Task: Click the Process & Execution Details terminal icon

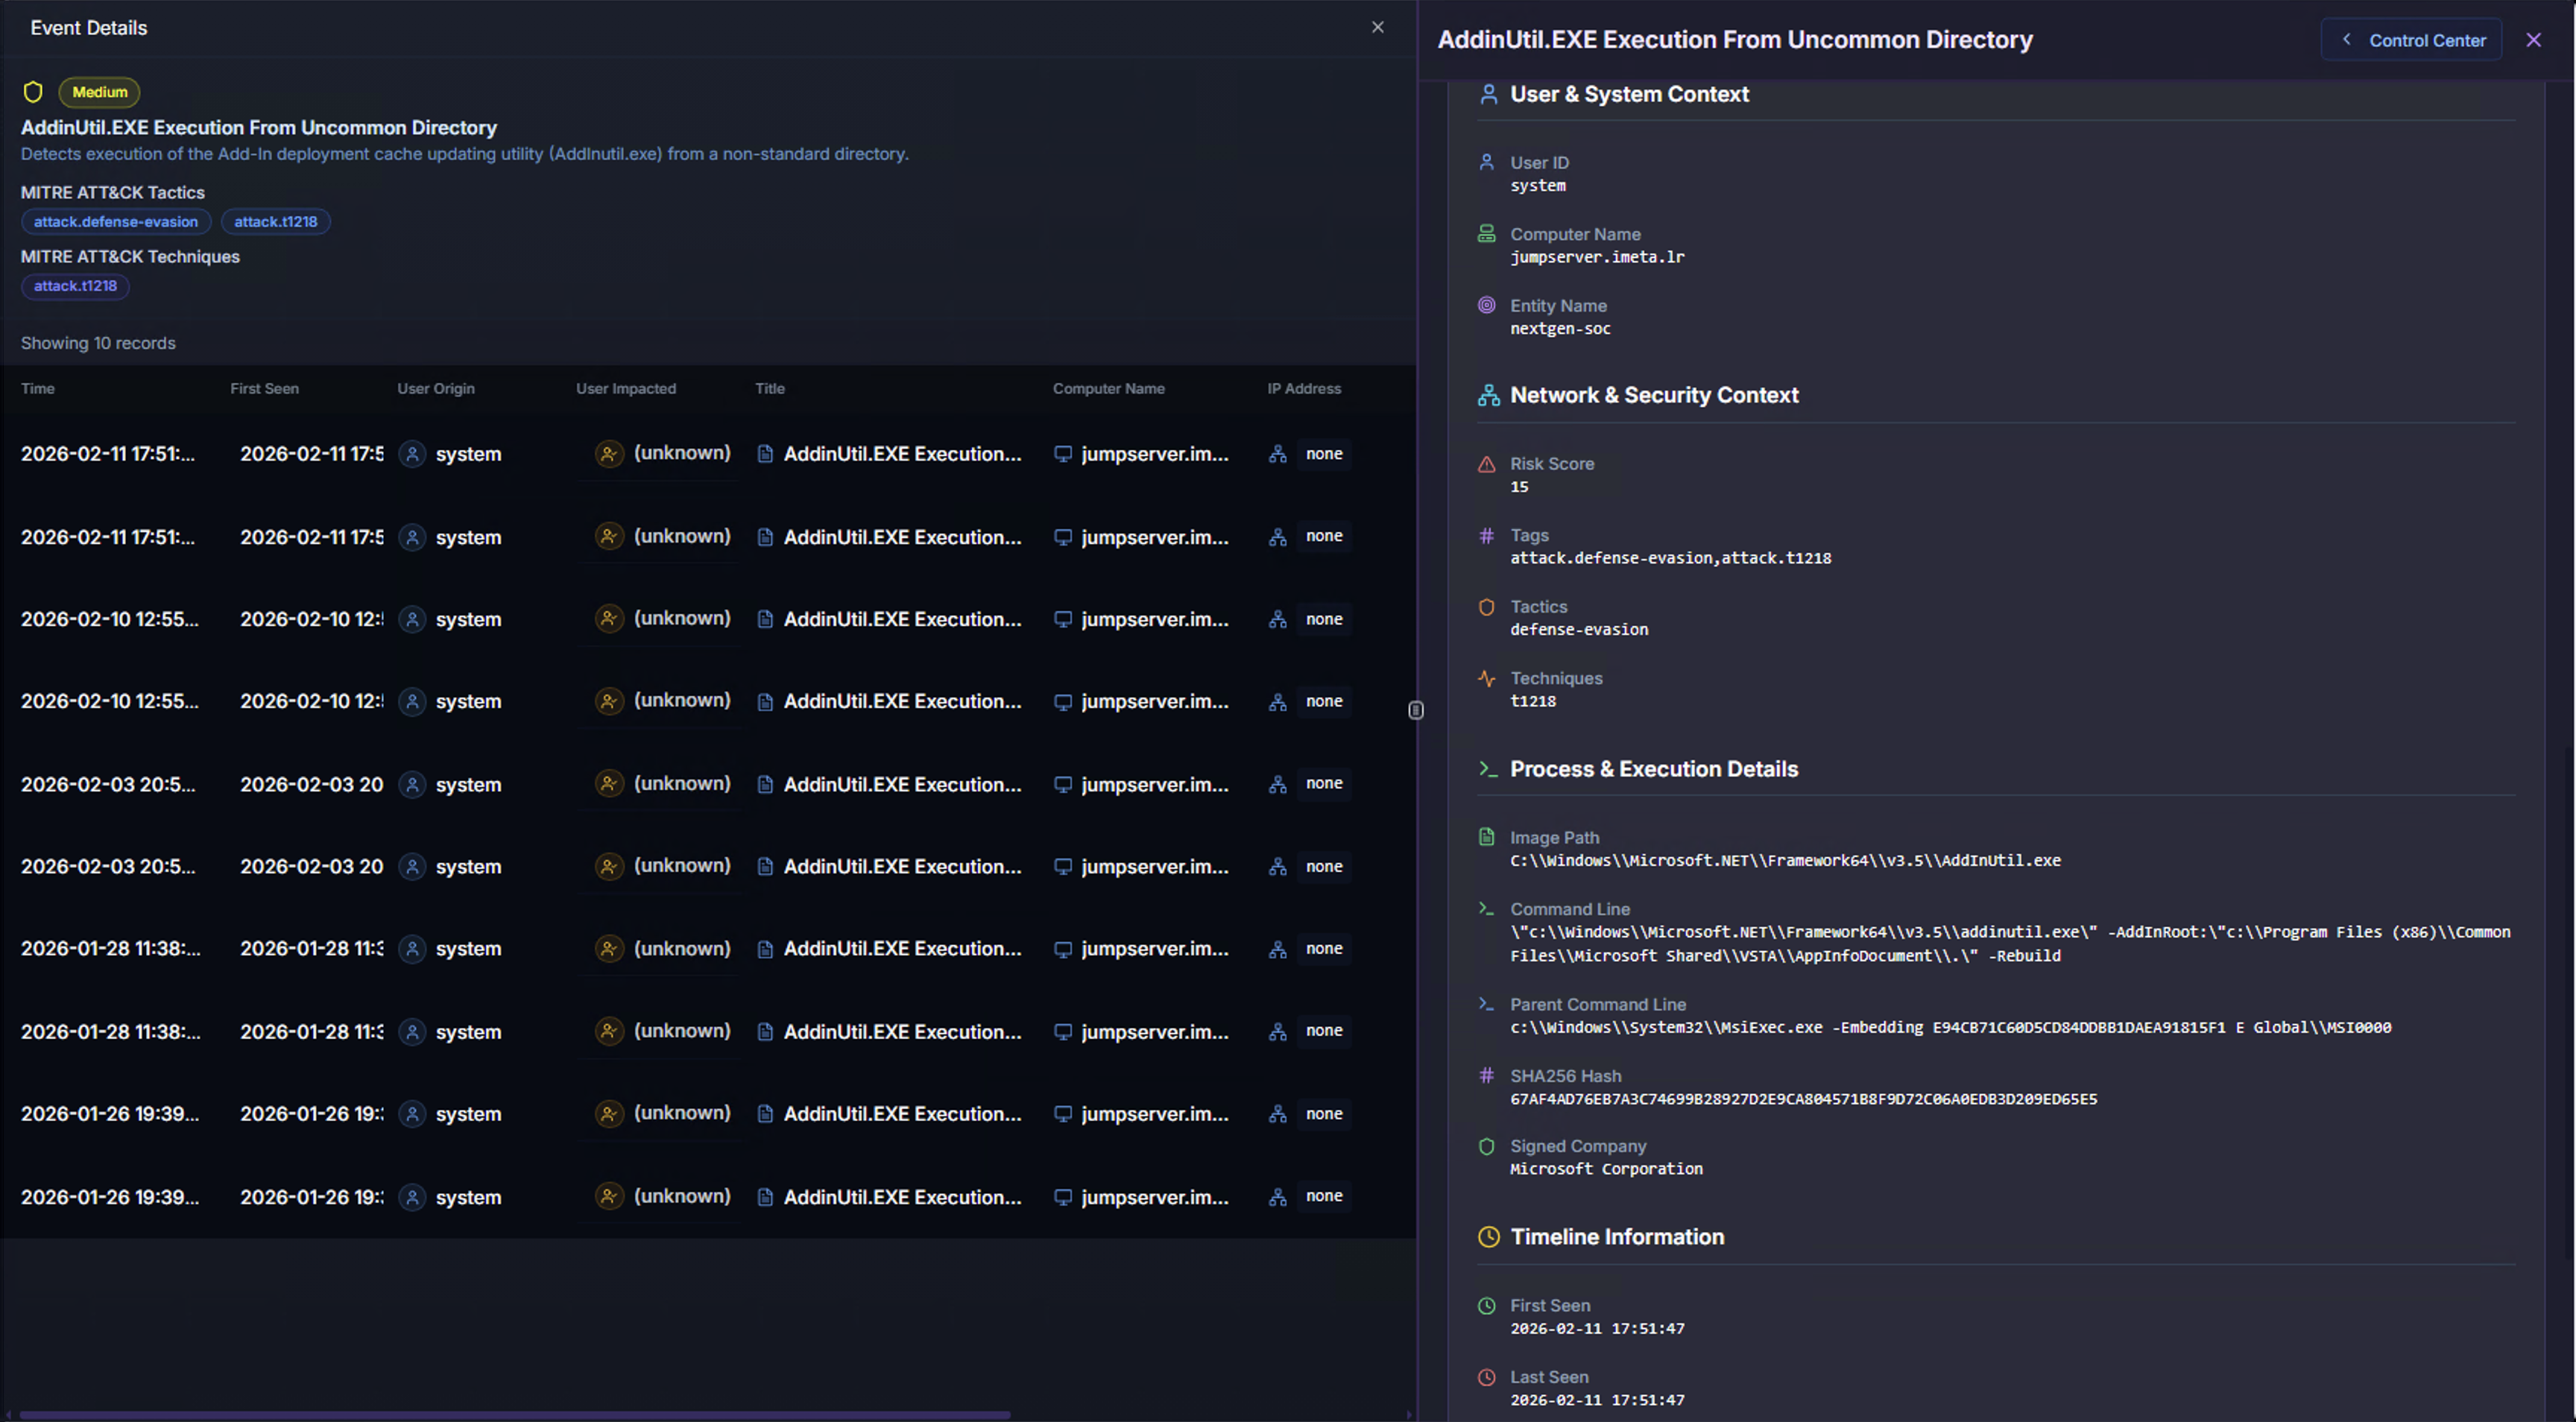Action: [x=1488, y=769]
